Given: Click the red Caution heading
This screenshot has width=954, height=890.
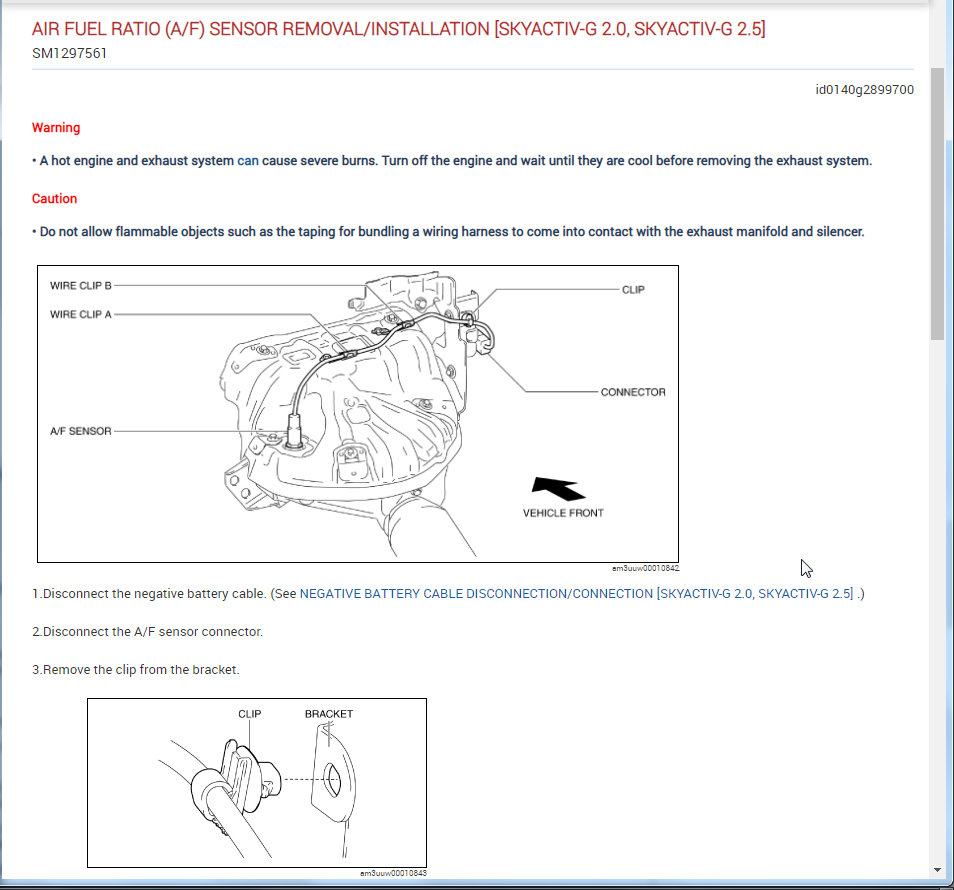Looking at the screenshot, I should [x=54, y=199].
